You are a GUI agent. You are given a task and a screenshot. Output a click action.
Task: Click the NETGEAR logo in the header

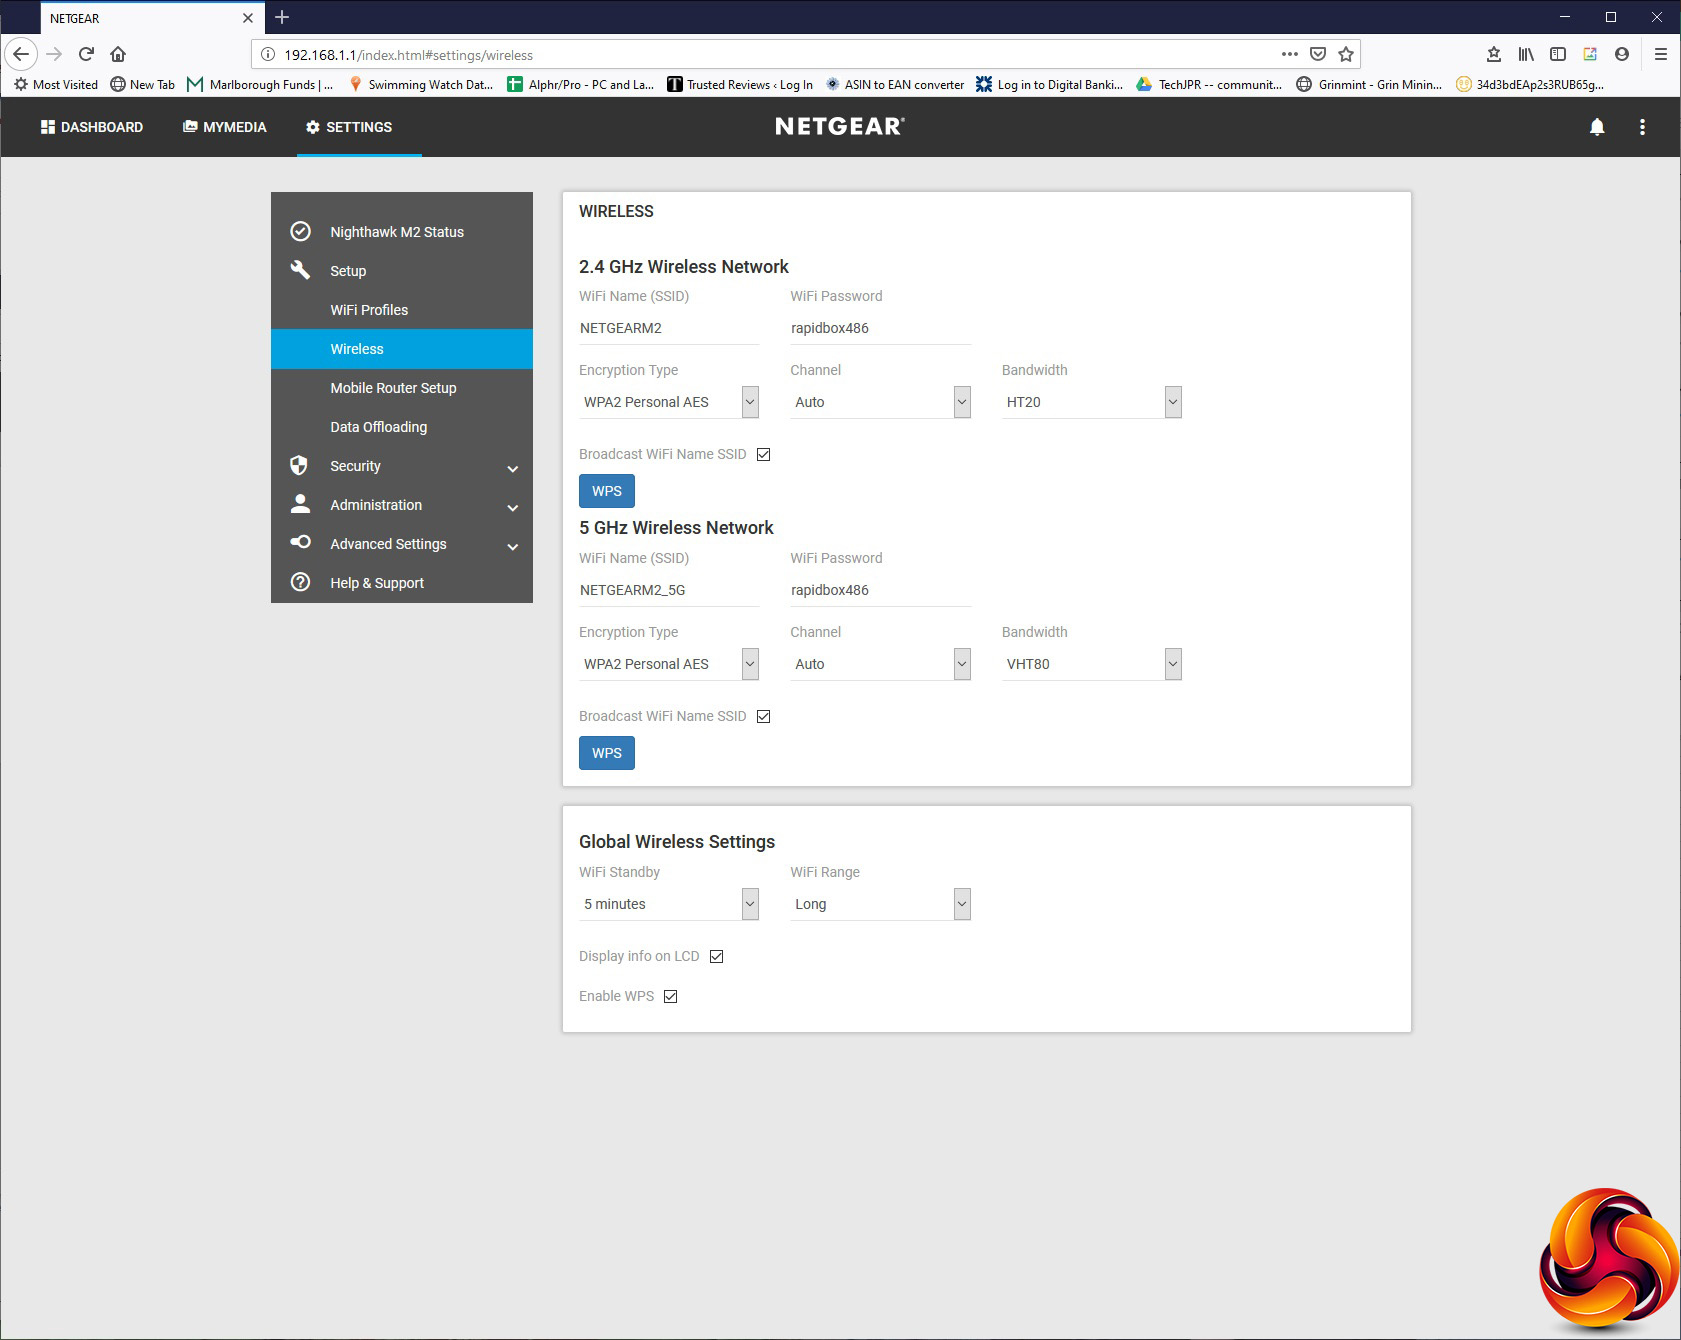coord(840,126)
